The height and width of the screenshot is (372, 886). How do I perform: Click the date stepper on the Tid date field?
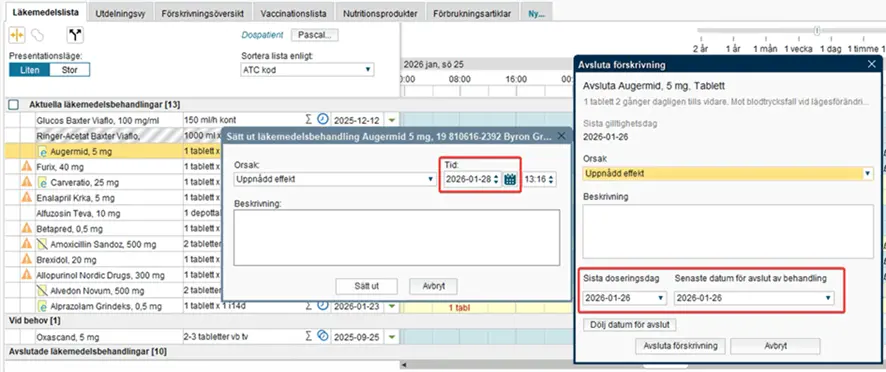[496, 179]
